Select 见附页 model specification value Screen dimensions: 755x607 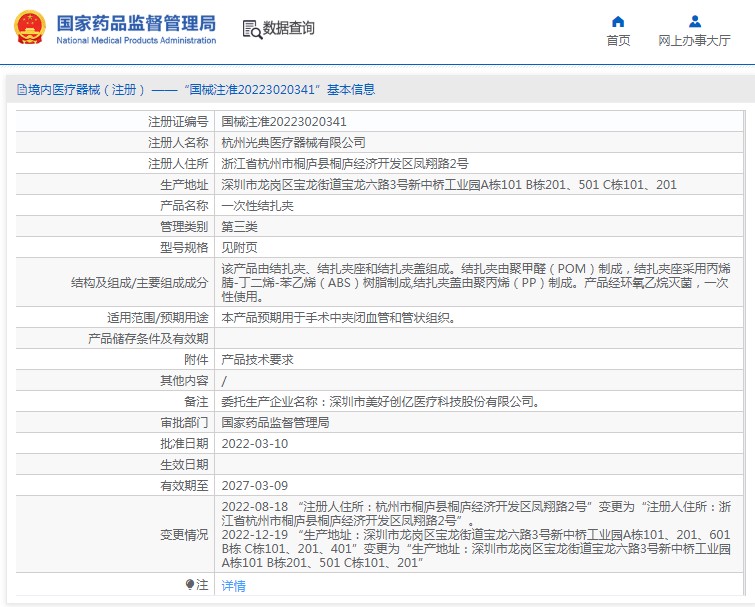tap(239, 247)
